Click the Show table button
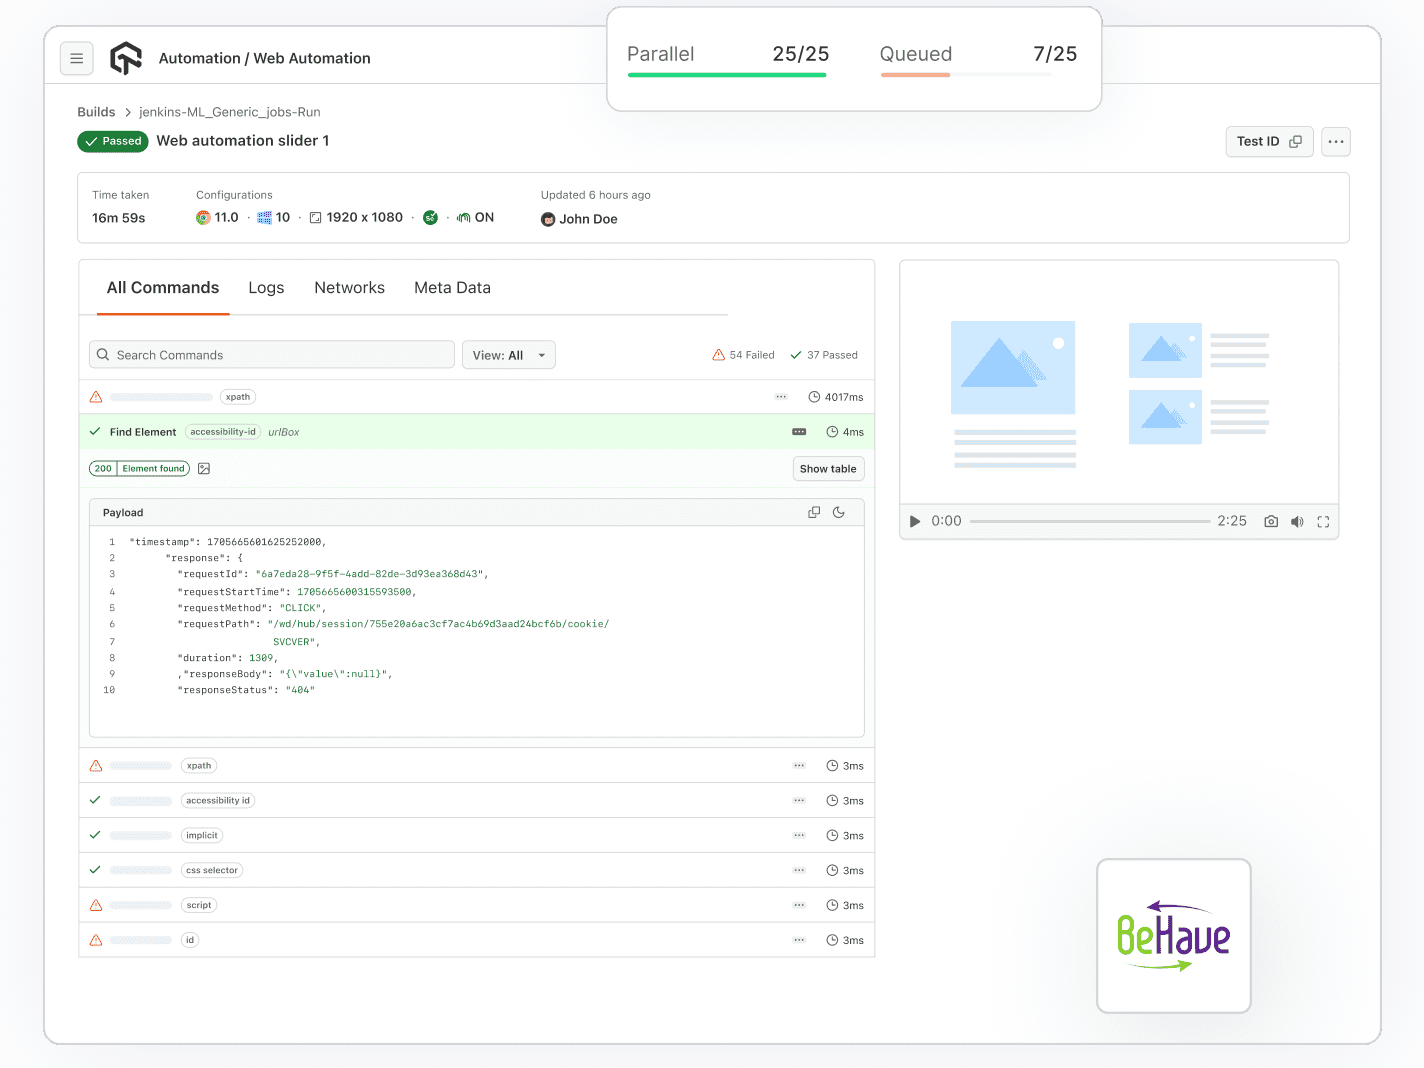1424x1068 pixels. tap(828, 468)
